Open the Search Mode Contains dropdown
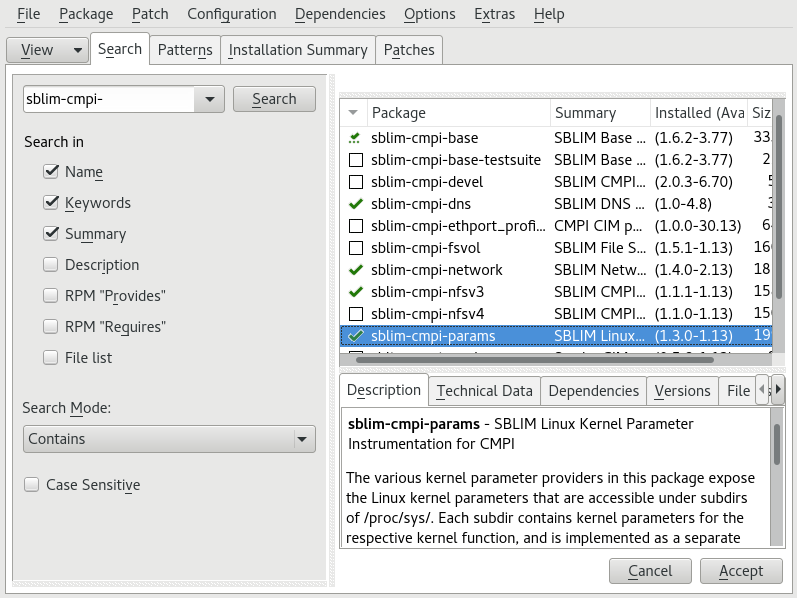797x598 pixels. (x=169, y=439)
